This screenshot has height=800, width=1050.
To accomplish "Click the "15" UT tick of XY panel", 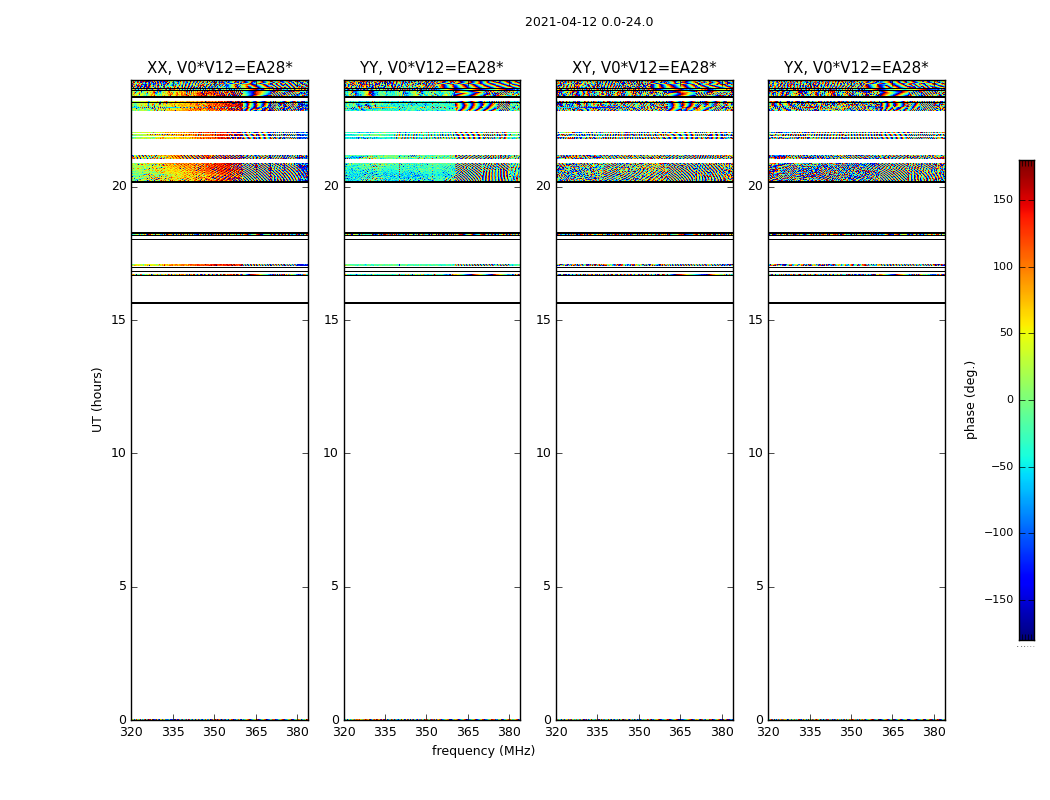I will point(544,320).
